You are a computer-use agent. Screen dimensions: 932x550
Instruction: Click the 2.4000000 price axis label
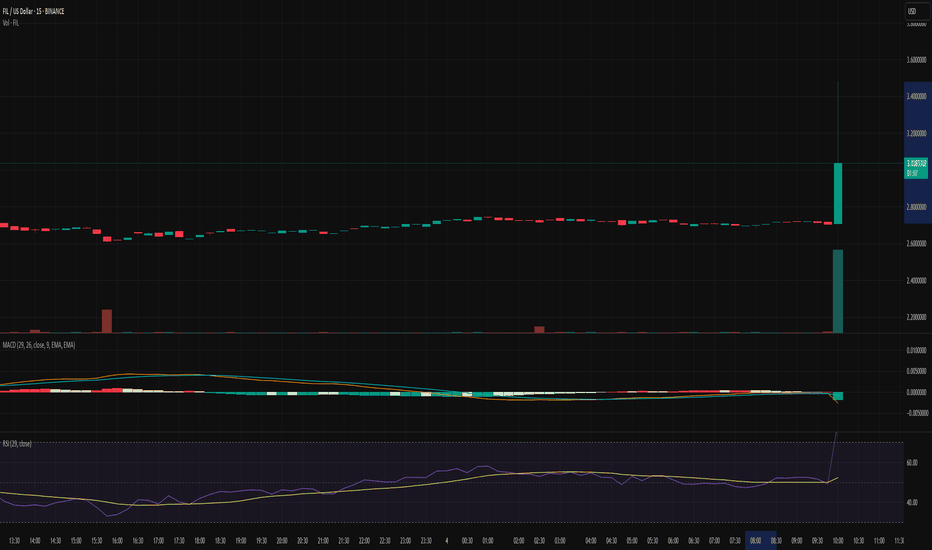917,280
